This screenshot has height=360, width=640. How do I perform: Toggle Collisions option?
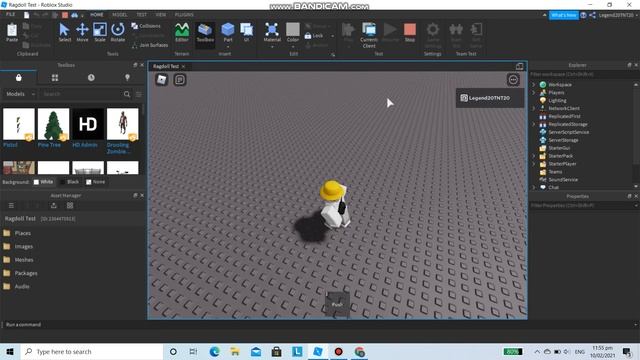[146, 26]
